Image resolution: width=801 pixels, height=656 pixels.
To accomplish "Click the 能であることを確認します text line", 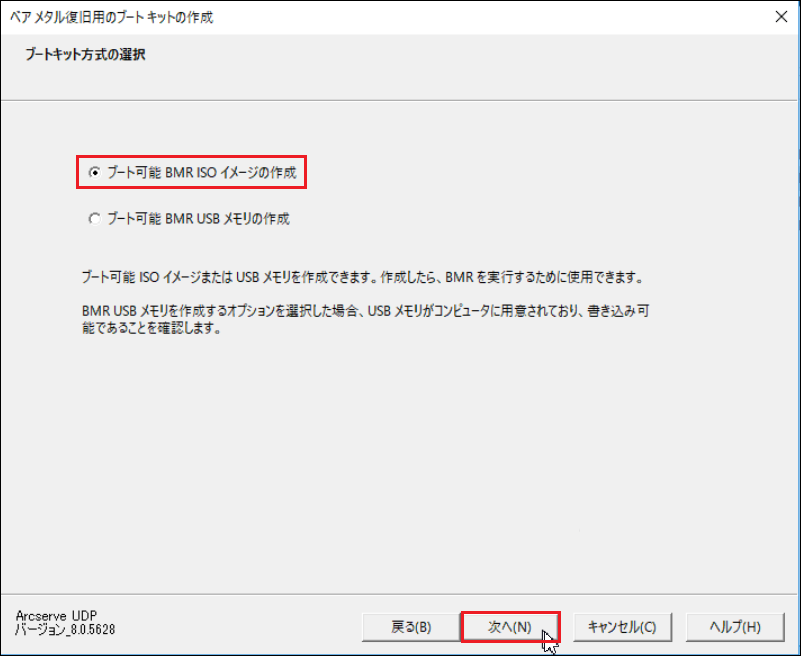I will coord(152,328).
